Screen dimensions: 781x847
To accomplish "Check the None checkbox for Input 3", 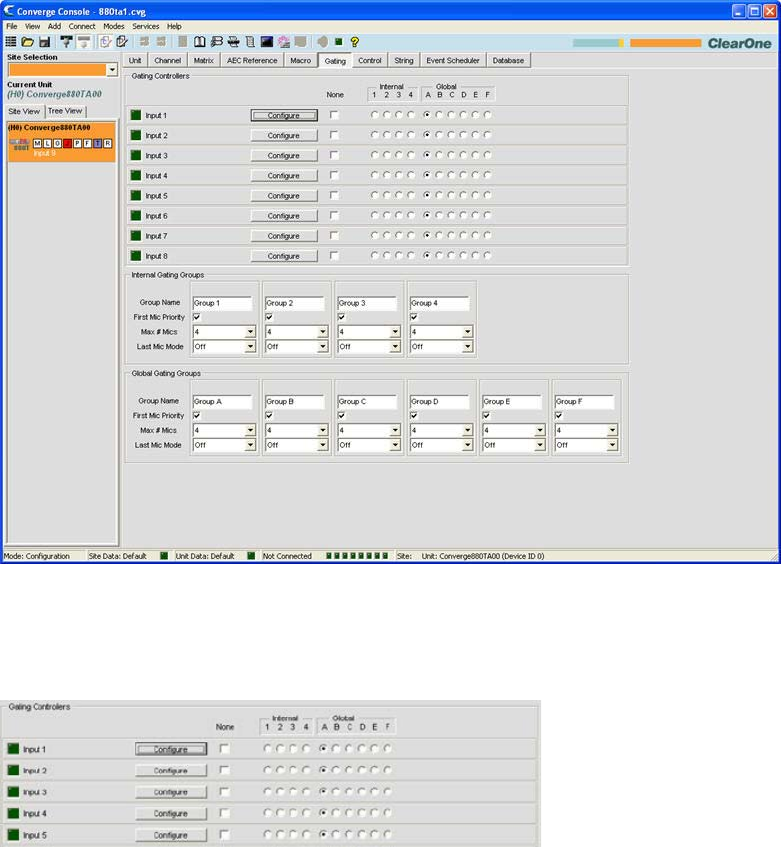I will click(335, 156).
